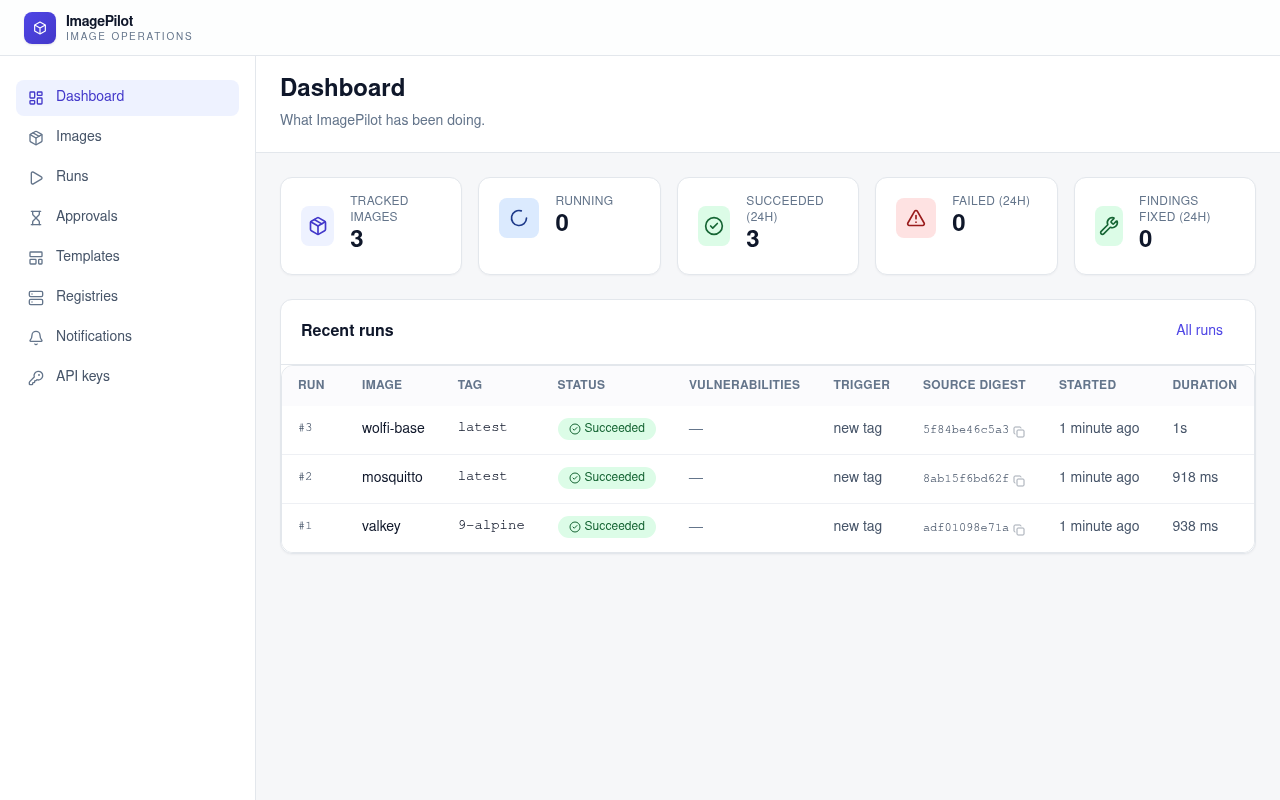The width and height of the screenshot is (1280, 800).
Task: Click the Recent runs heading
Action: 347,331
